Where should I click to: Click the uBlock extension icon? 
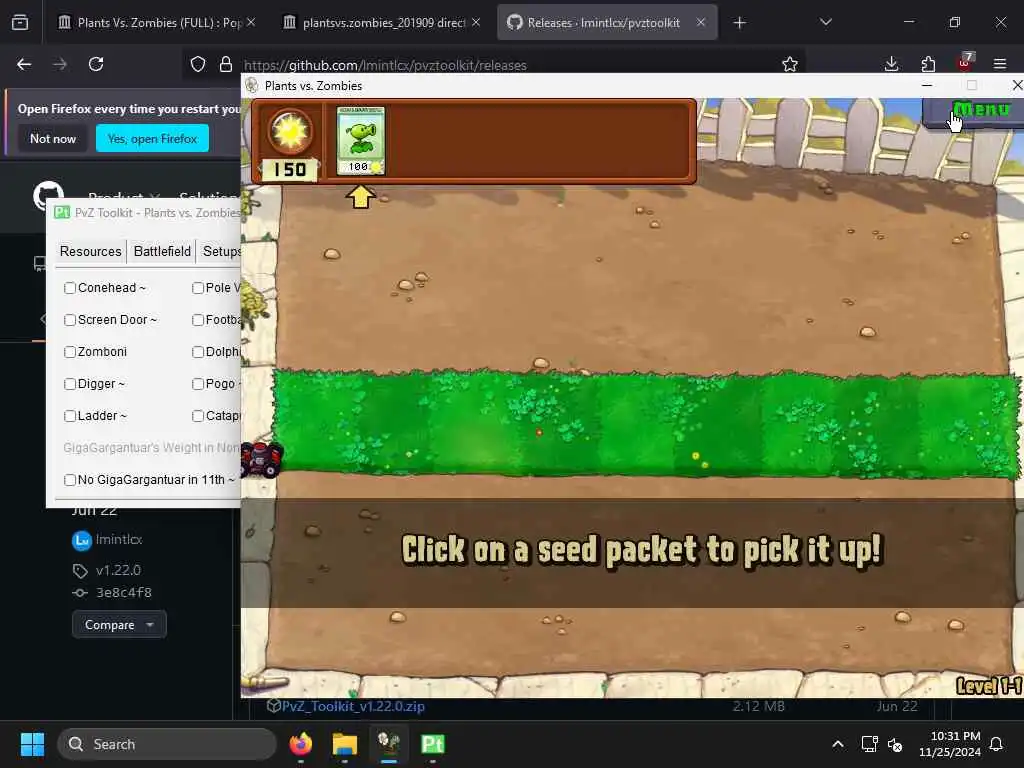coord(965,63)
